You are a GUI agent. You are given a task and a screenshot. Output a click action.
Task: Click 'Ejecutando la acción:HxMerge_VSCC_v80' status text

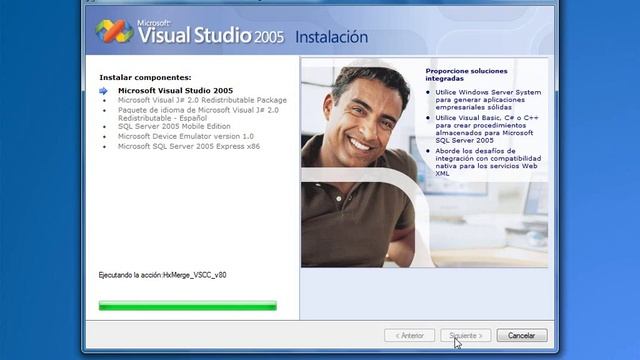[x=162, y=275]
